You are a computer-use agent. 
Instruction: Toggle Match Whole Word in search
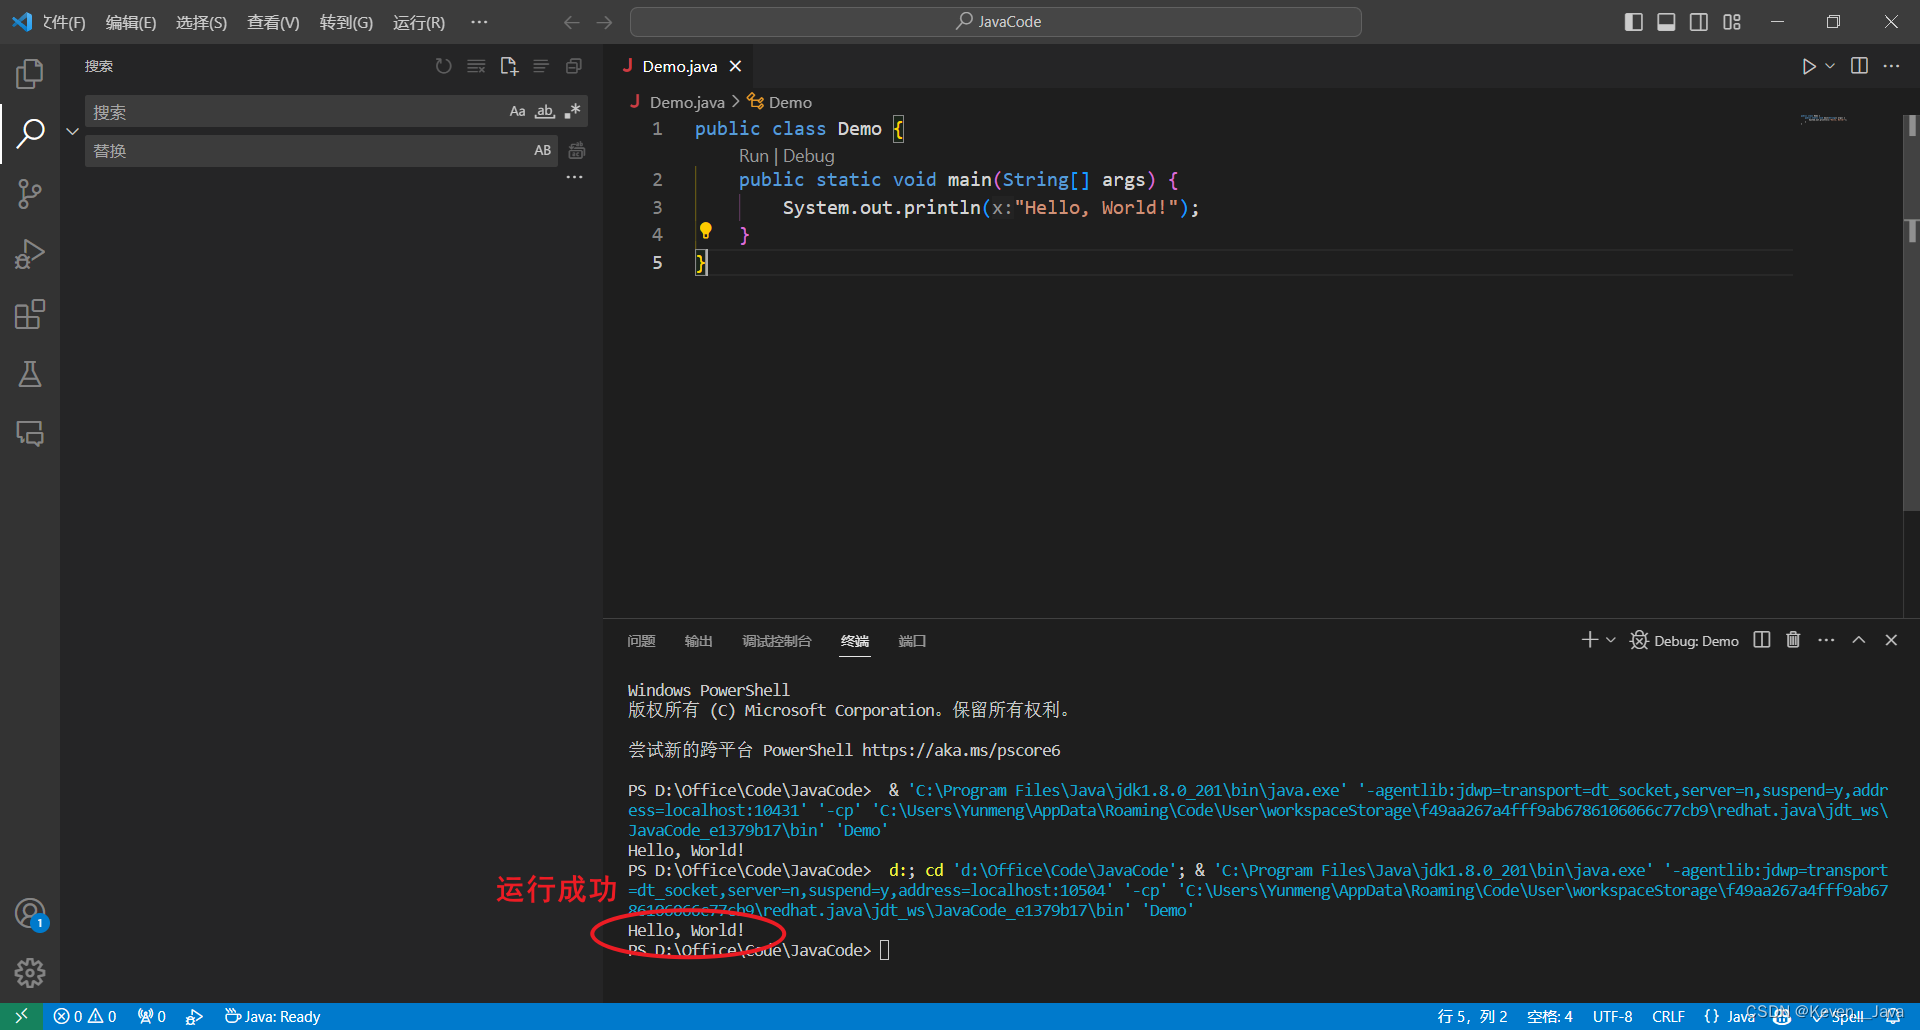[x=545, y=111]
